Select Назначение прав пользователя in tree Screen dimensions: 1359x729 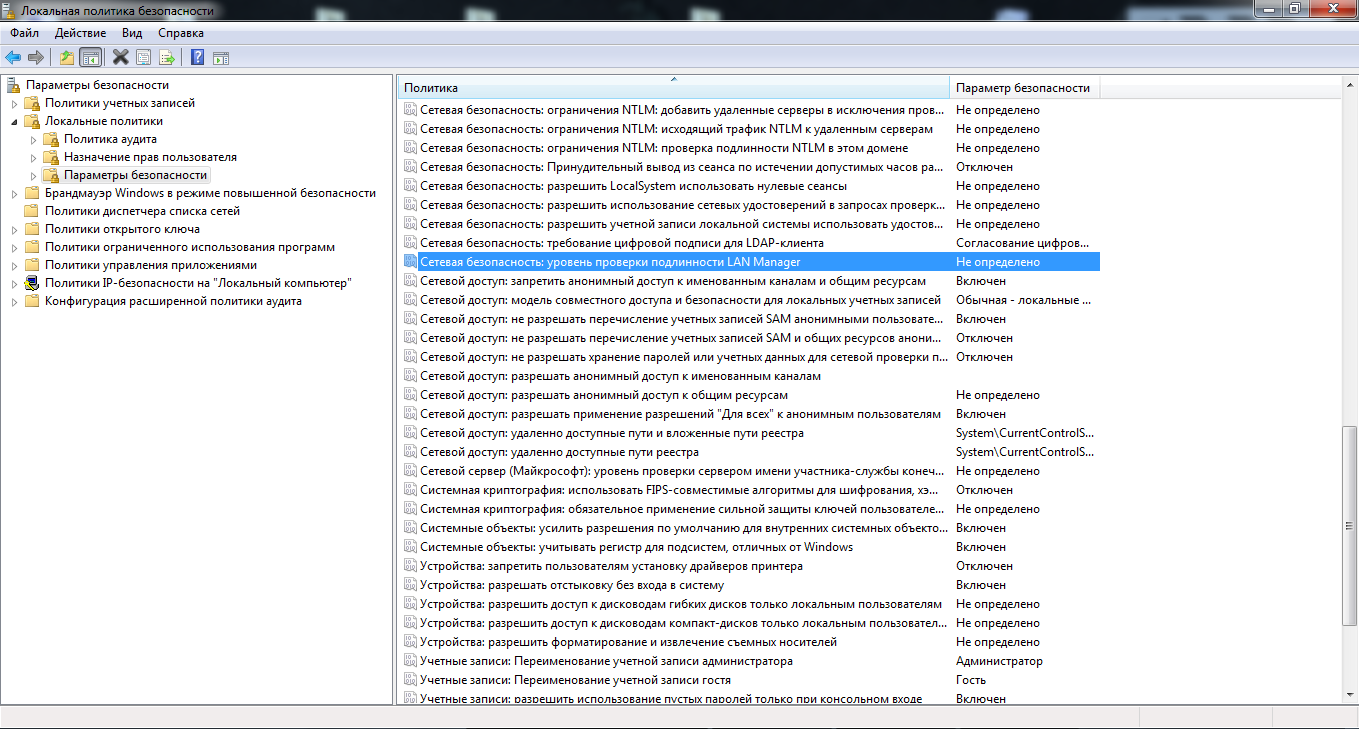click(x=150, y=157)
